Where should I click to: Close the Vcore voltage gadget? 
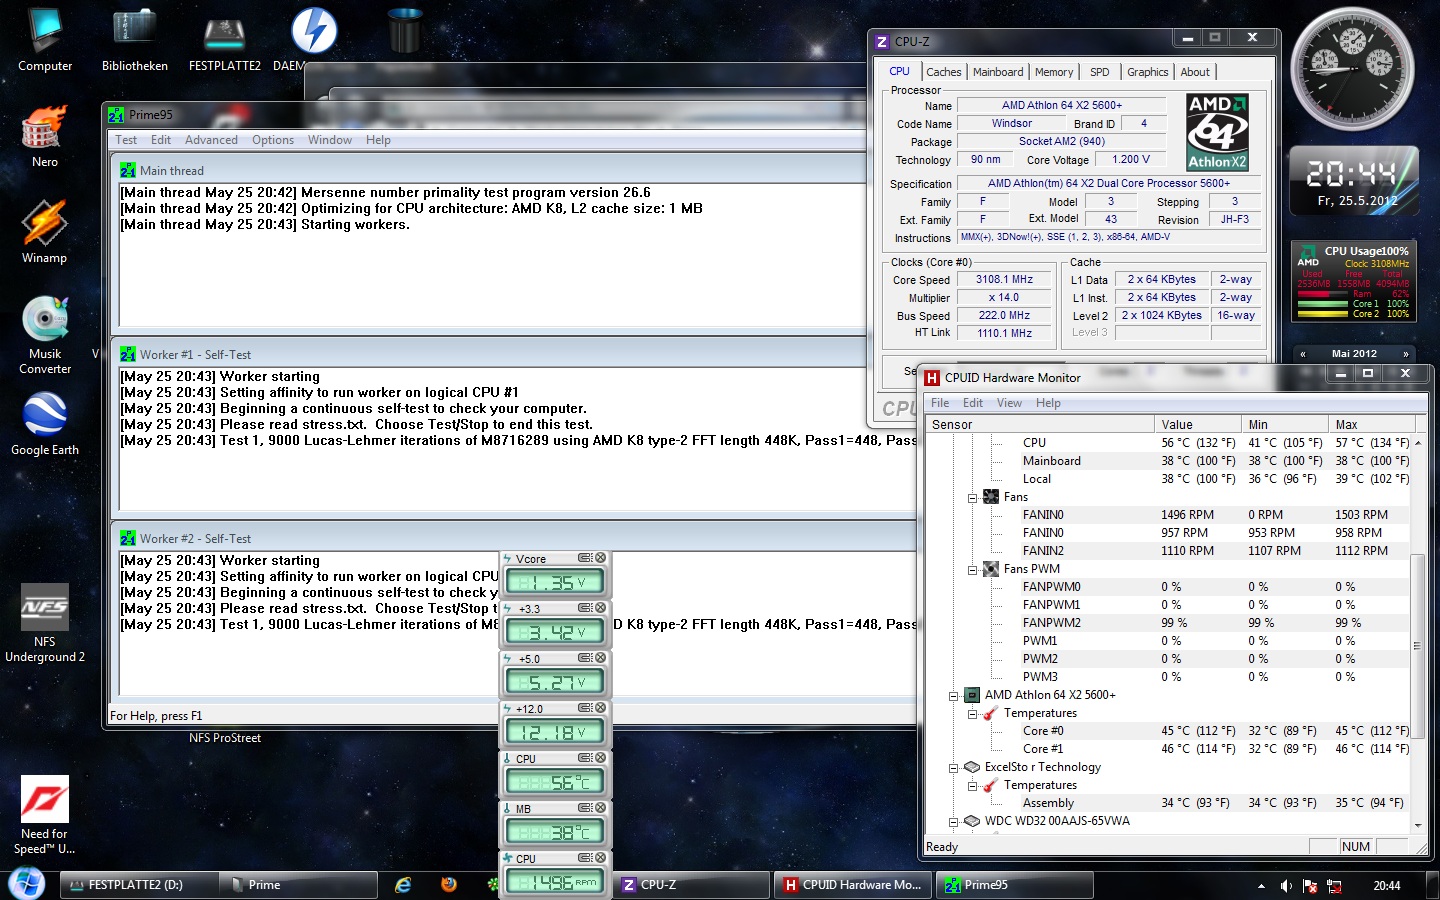(x=600, y=558)
